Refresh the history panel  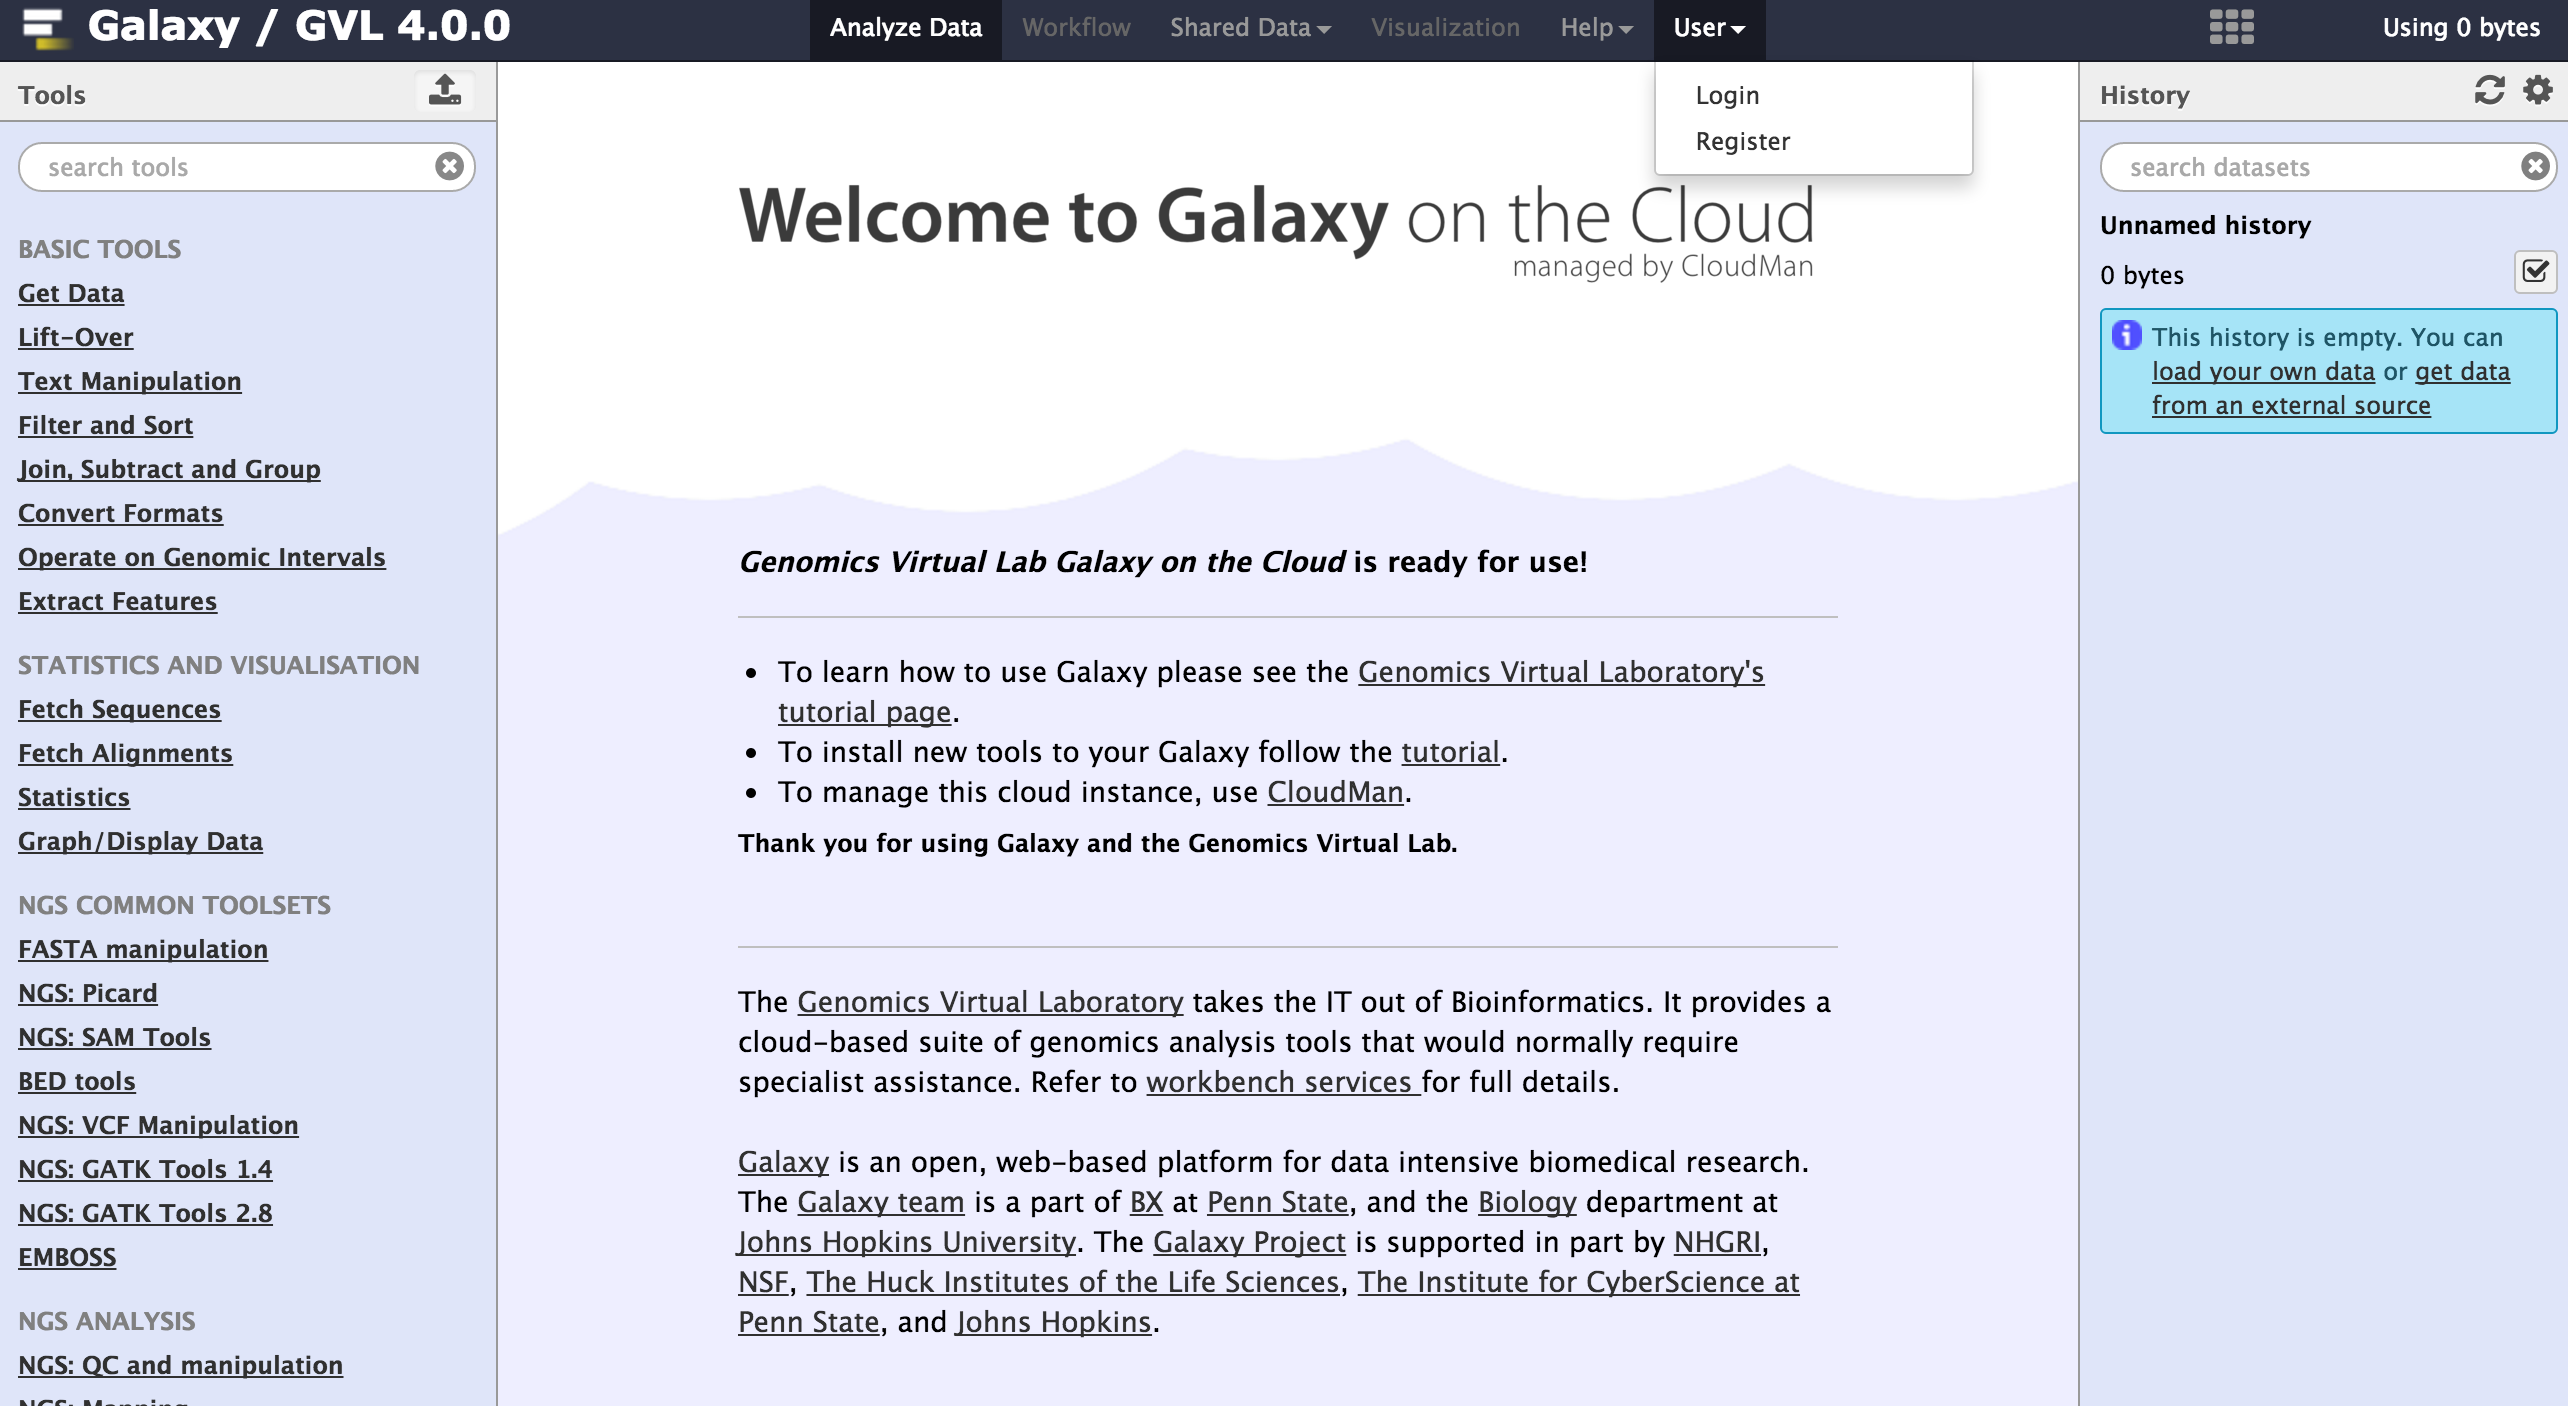[2489, 91]
